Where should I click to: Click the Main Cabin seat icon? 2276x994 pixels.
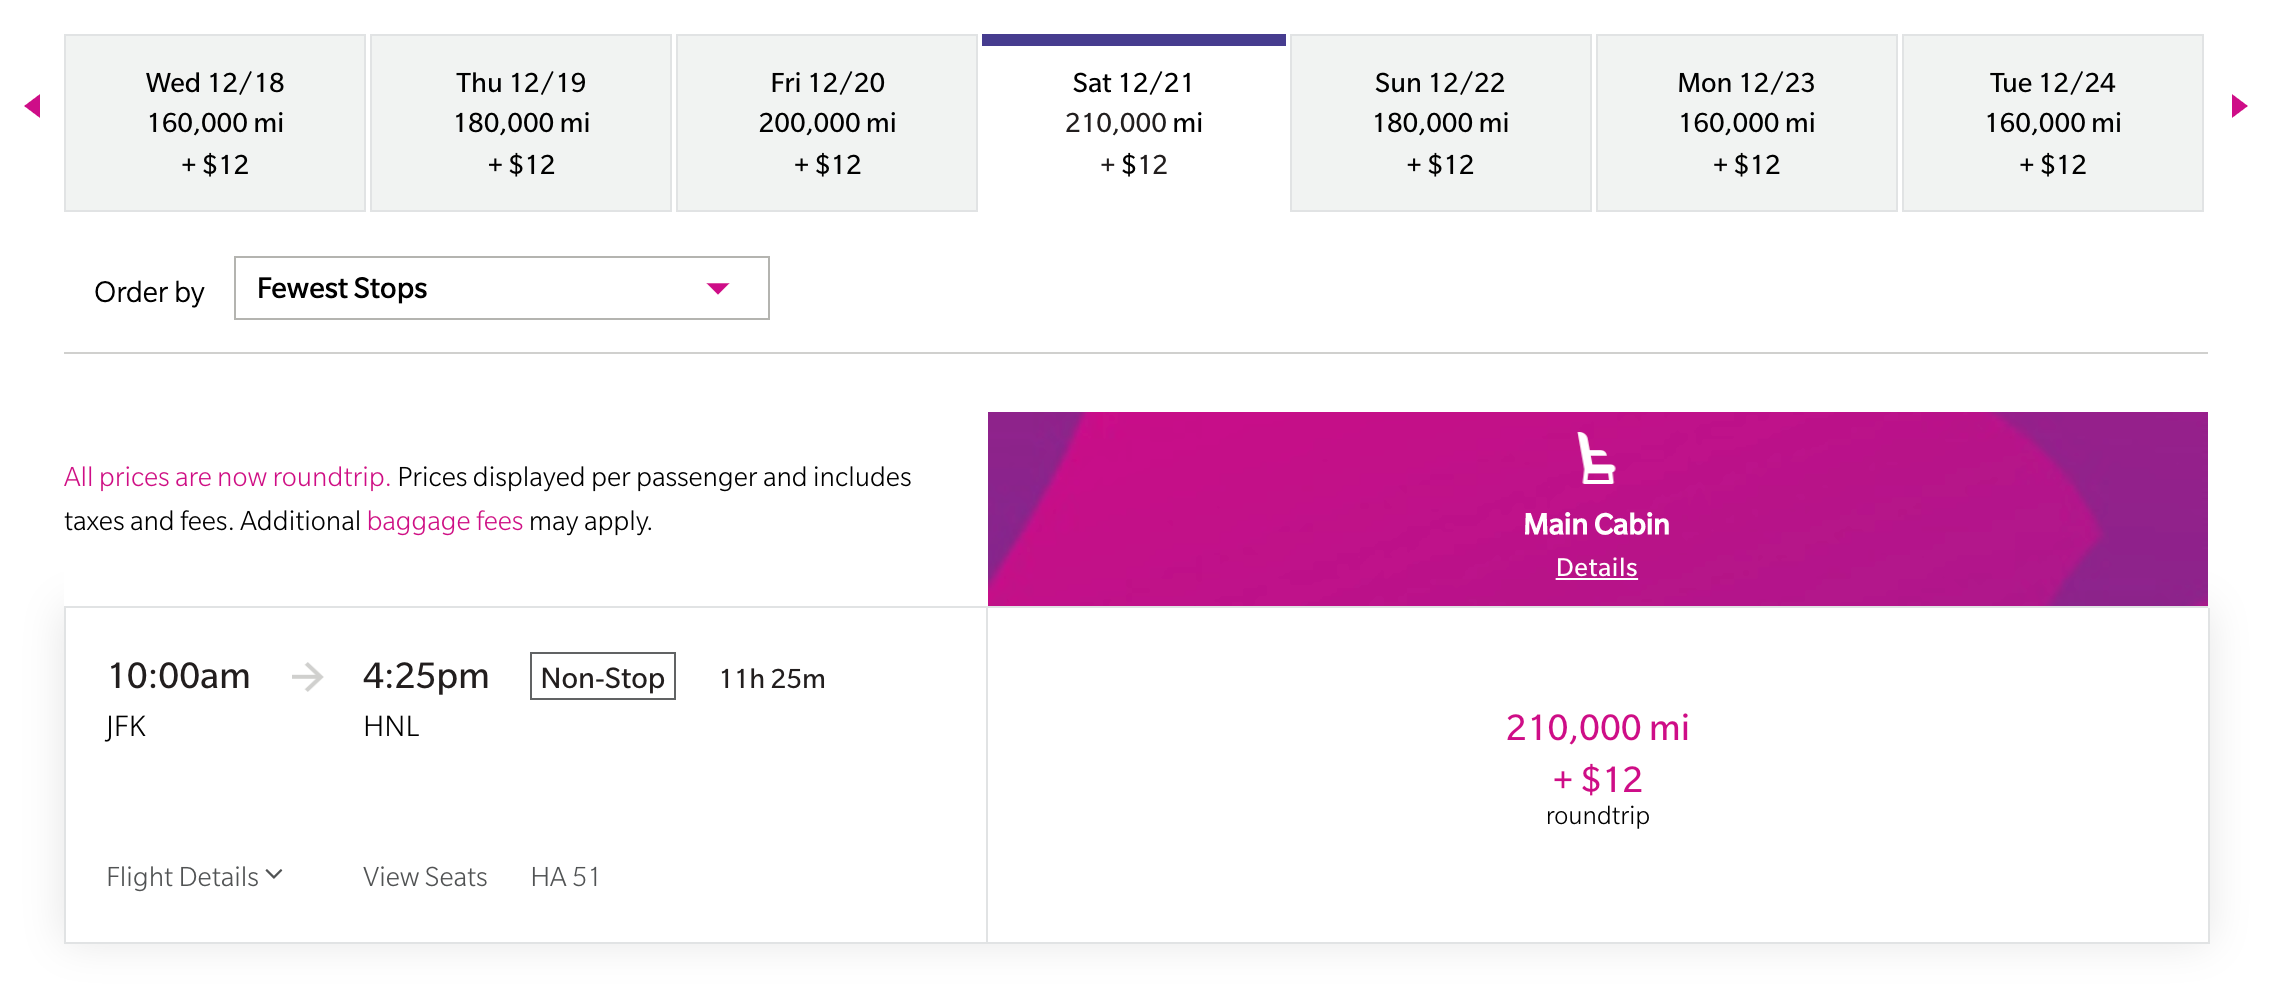click(1596, 459)
